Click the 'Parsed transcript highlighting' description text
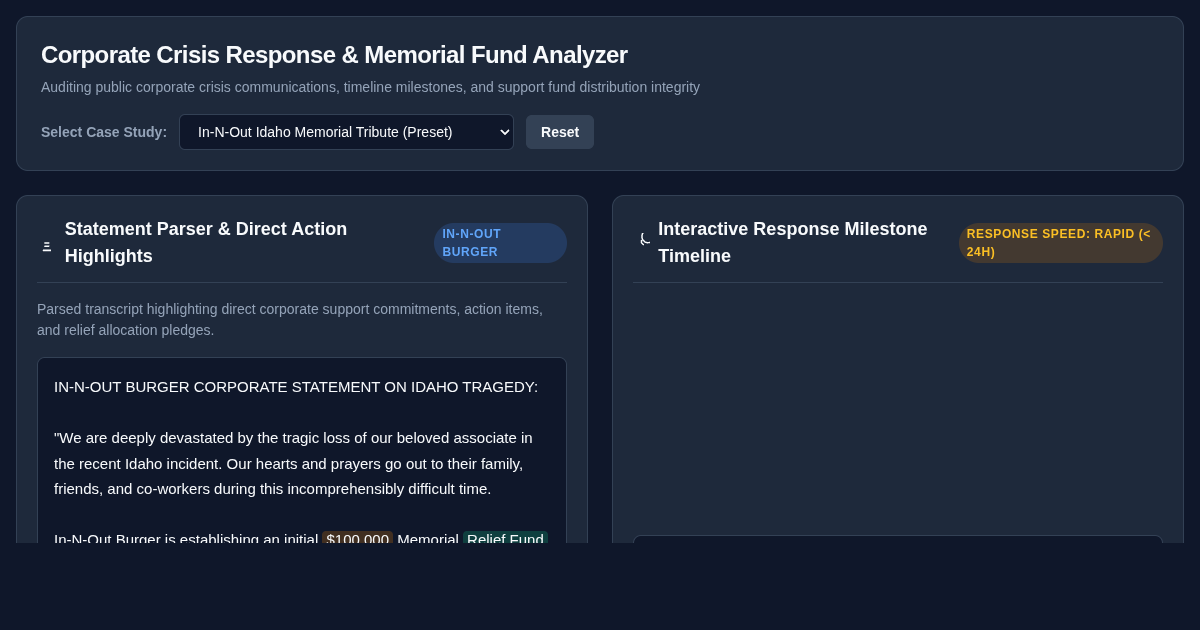Viewport: 1200px width, 630px height. tap(290, 319)
